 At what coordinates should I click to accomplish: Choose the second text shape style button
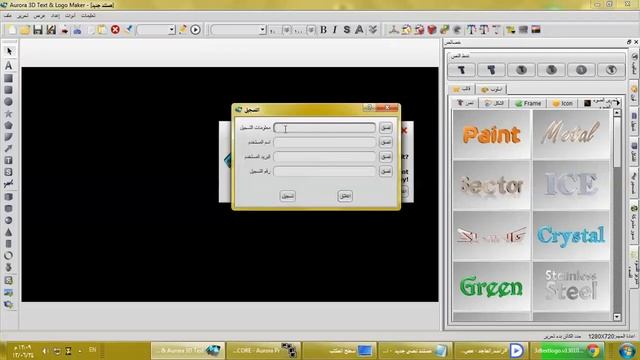pos(491,70)
